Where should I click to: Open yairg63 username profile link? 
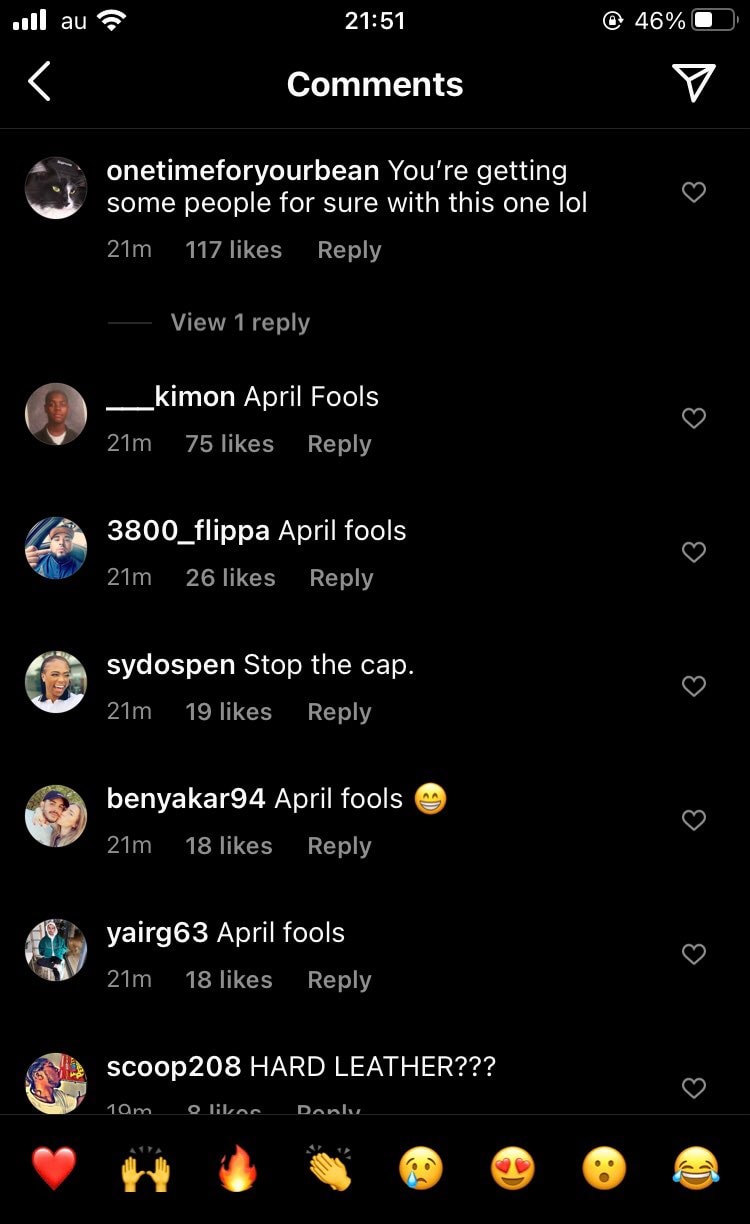click(x=157, y=933)
